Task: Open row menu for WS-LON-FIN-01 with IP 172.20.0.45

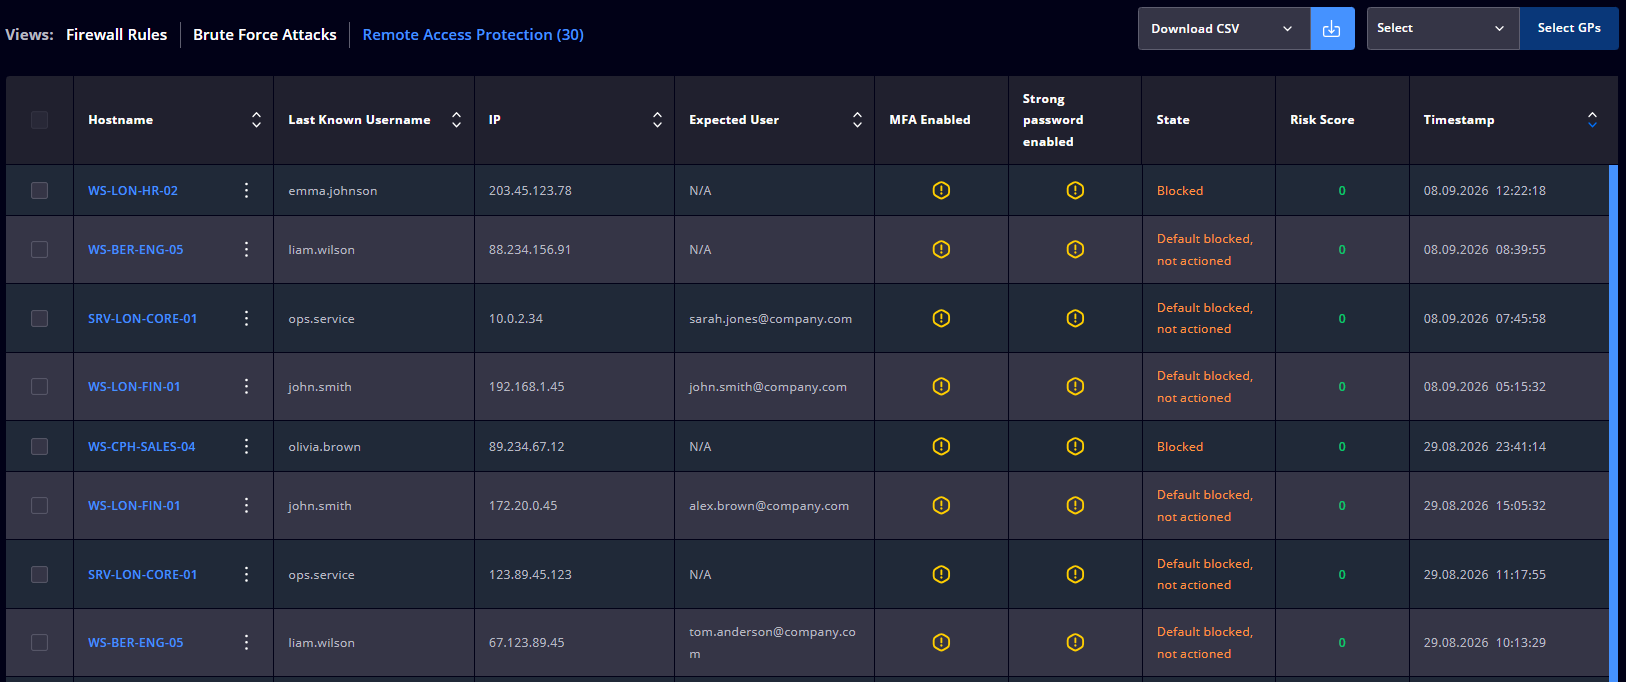Action: pos(246,505)
